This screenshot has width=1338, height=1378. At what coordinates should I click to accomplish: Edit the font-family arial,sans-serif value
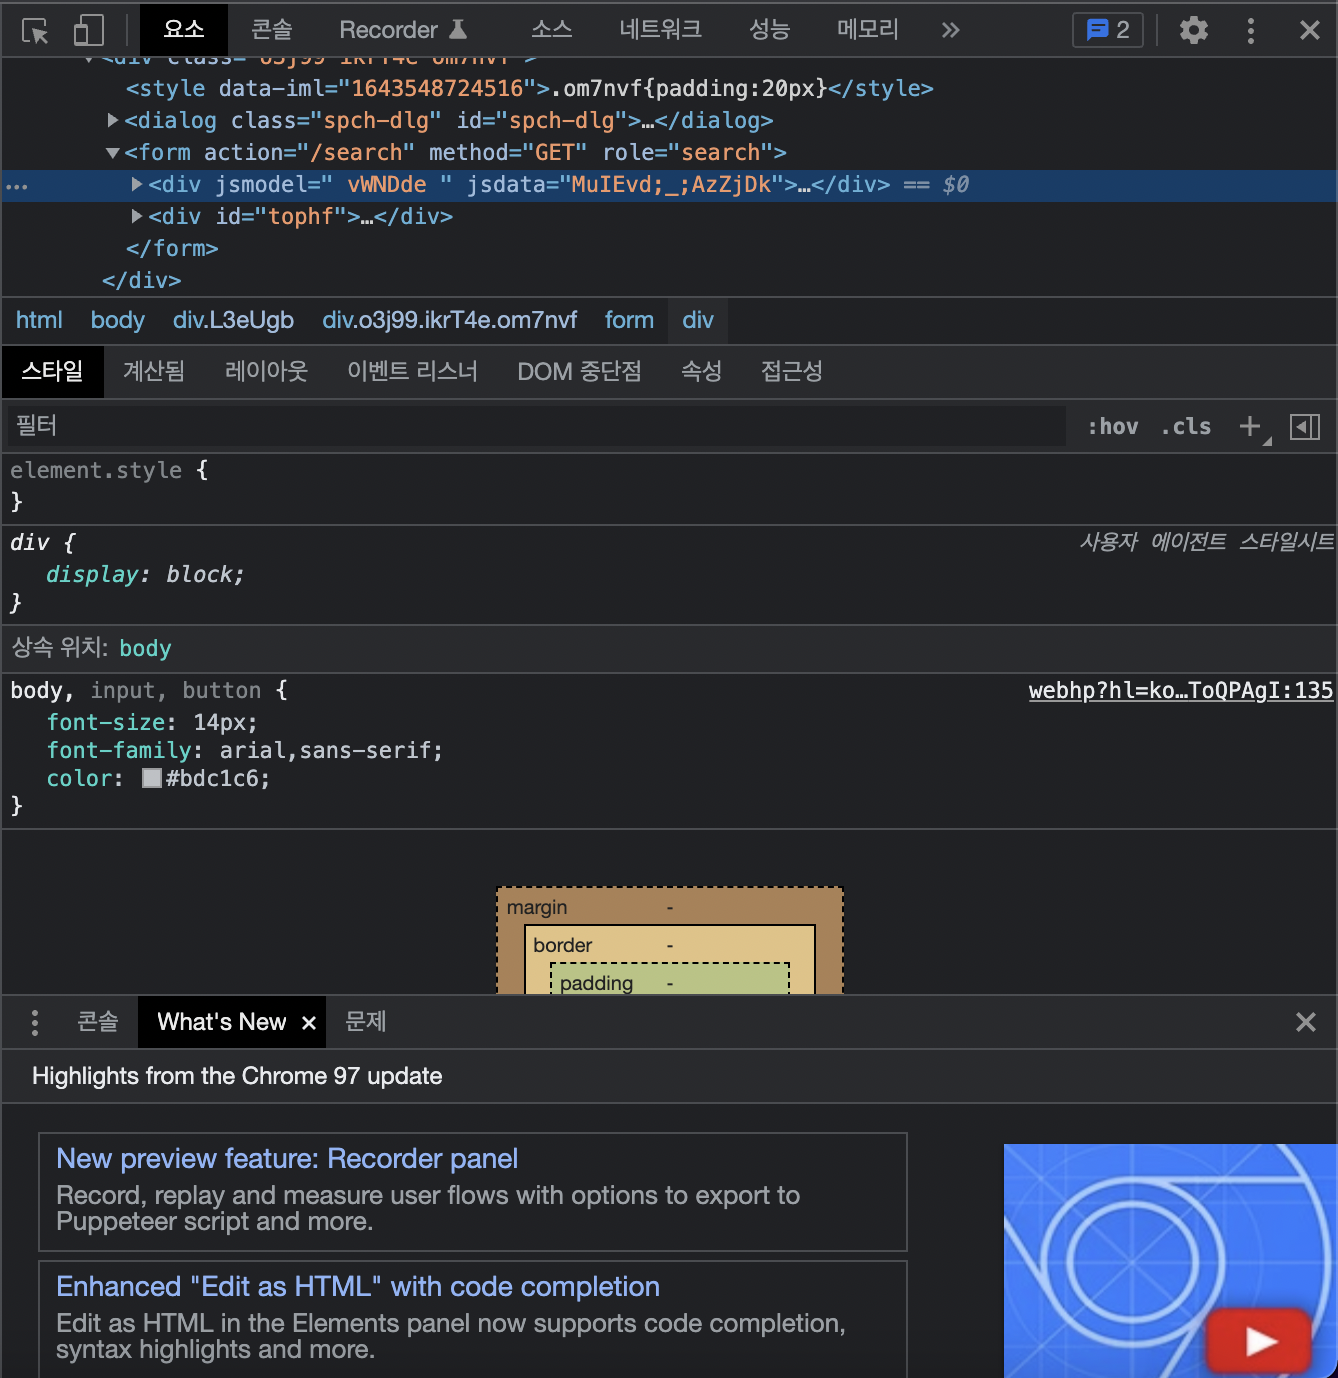[327, 750]
